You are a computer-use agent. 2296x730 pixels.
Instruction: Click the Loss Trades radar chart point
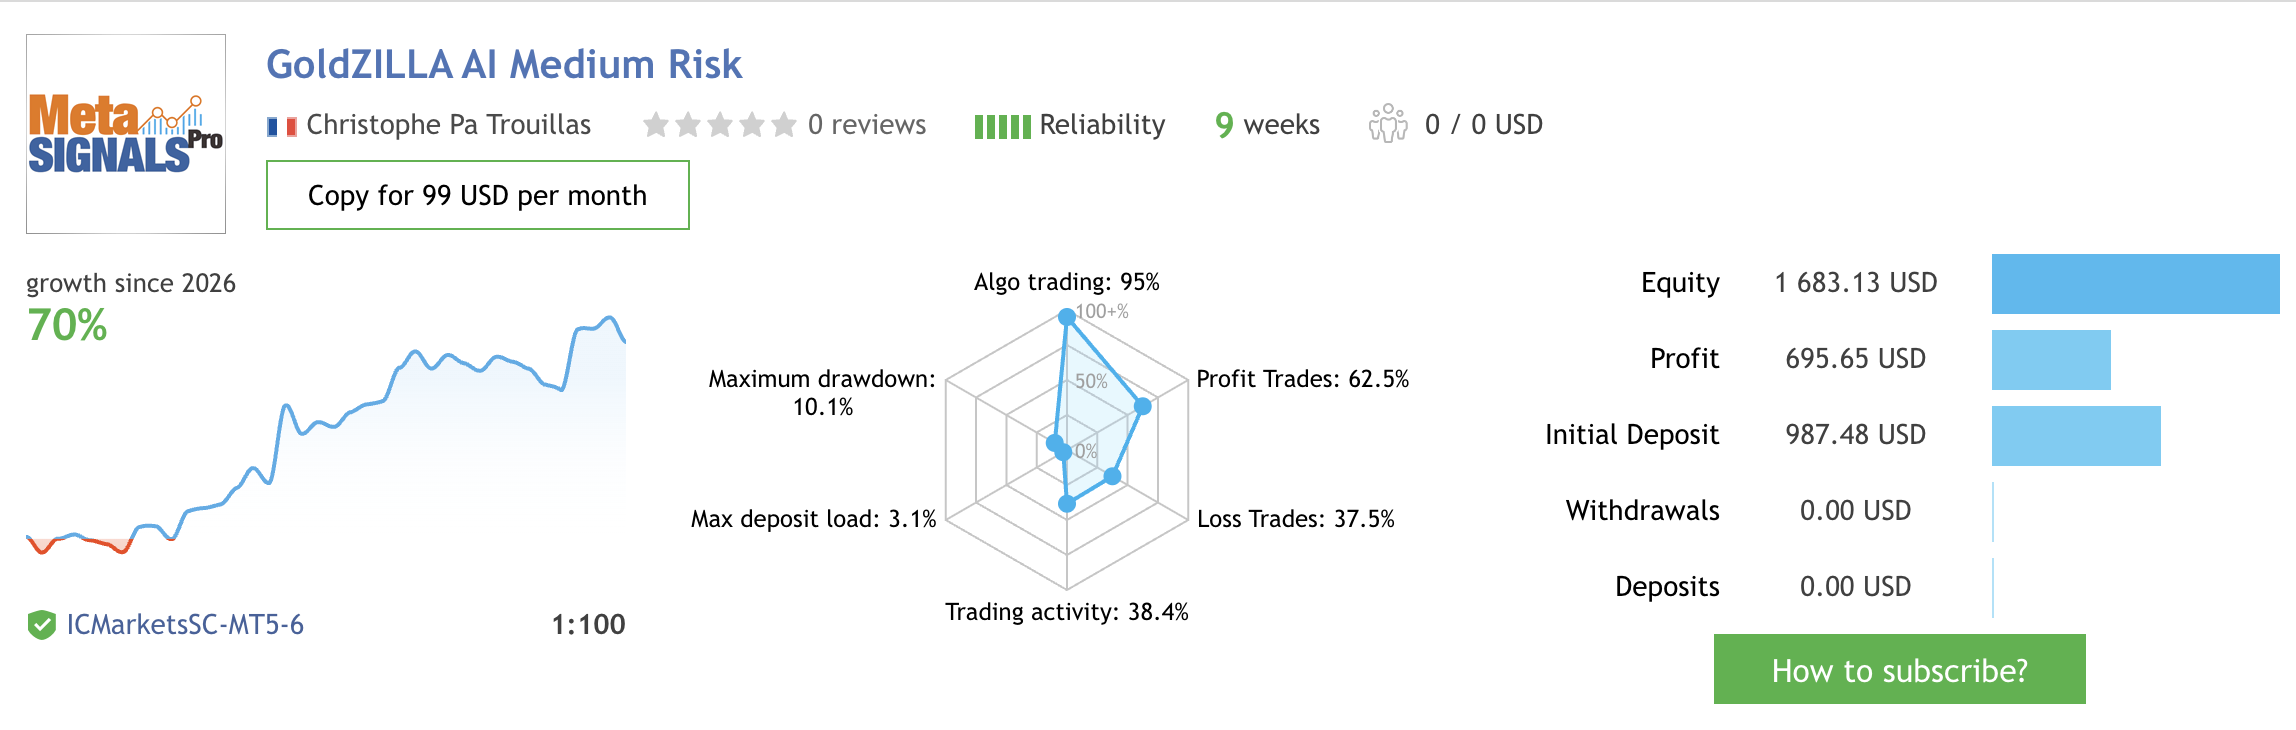tap(1112, 477)
